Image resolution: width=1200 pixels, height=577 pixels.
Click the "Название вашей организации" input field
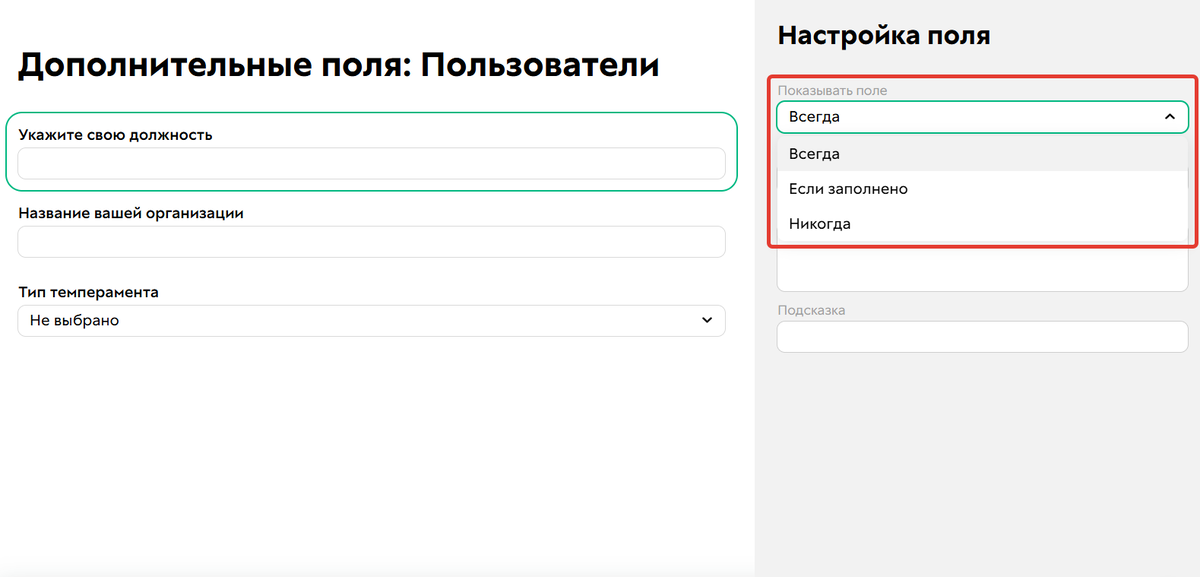click(x=370, y=241)
